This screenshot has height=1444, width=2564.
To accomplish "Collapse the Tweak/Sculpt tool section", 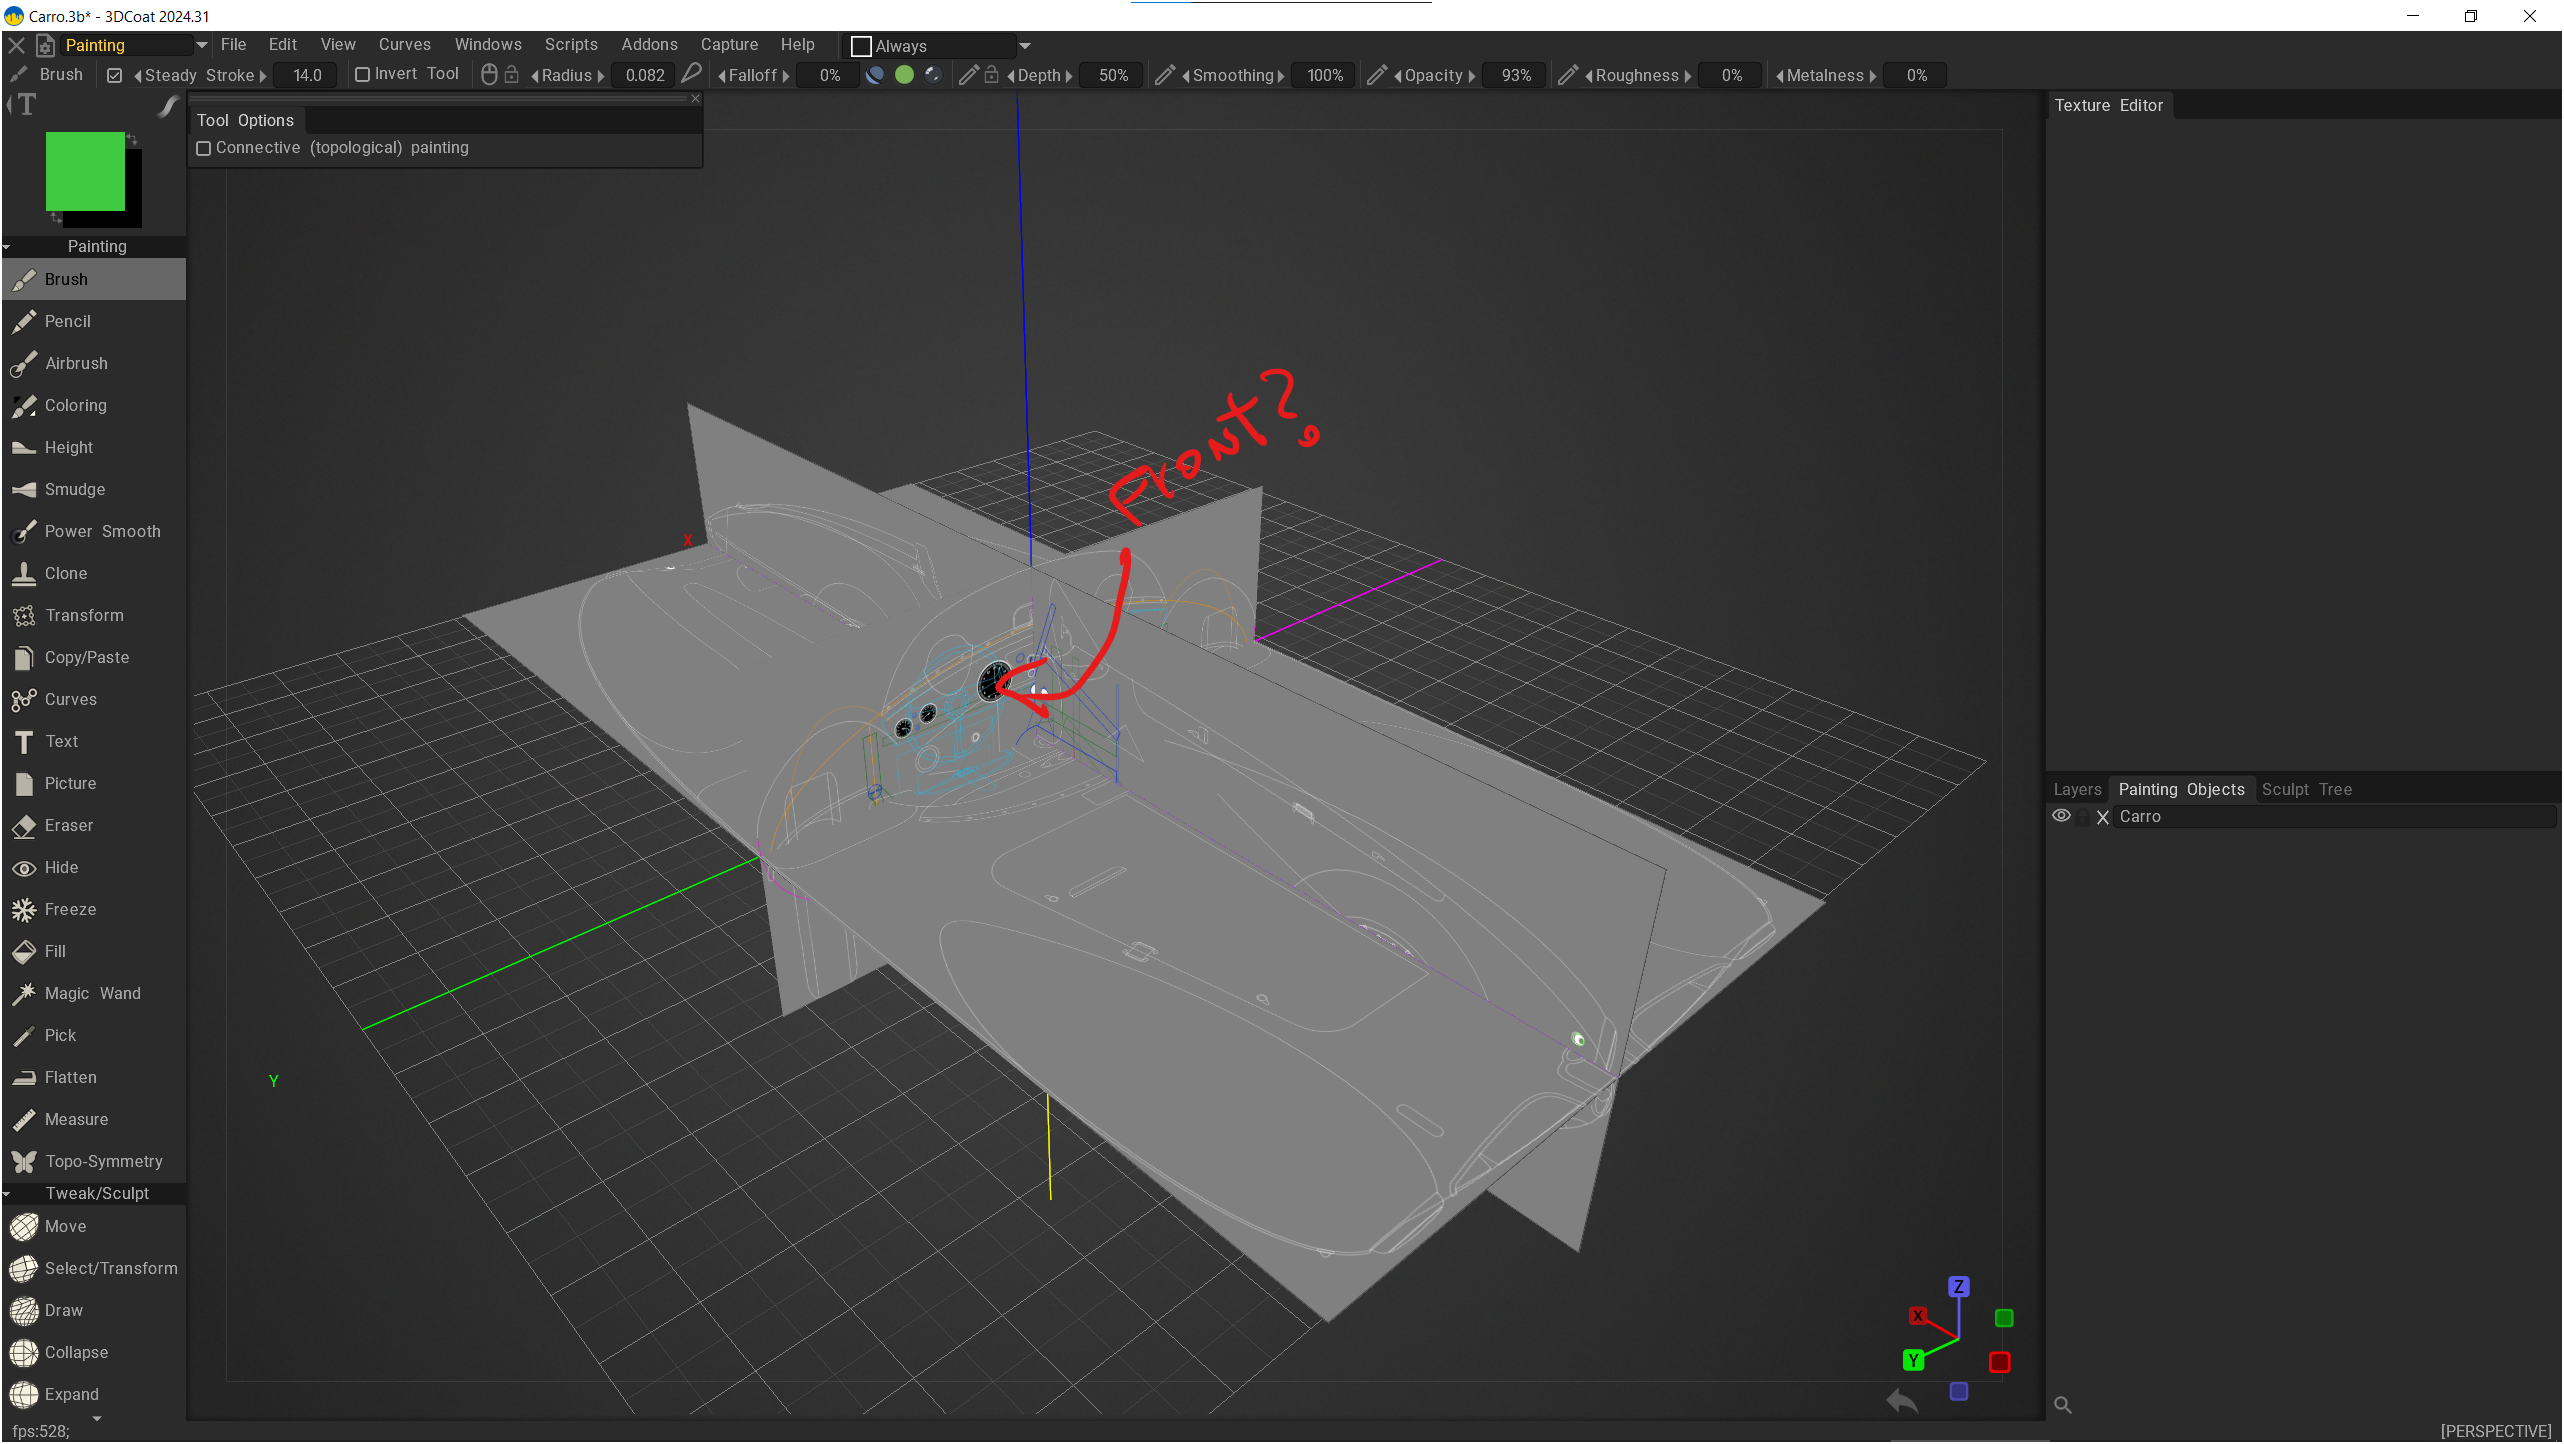I will [x=7, y=1194].
